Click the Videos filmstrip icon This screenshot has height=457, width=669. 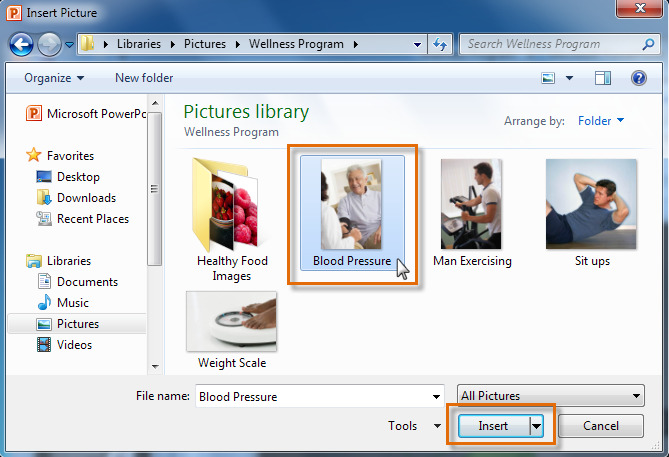point(44,344)
